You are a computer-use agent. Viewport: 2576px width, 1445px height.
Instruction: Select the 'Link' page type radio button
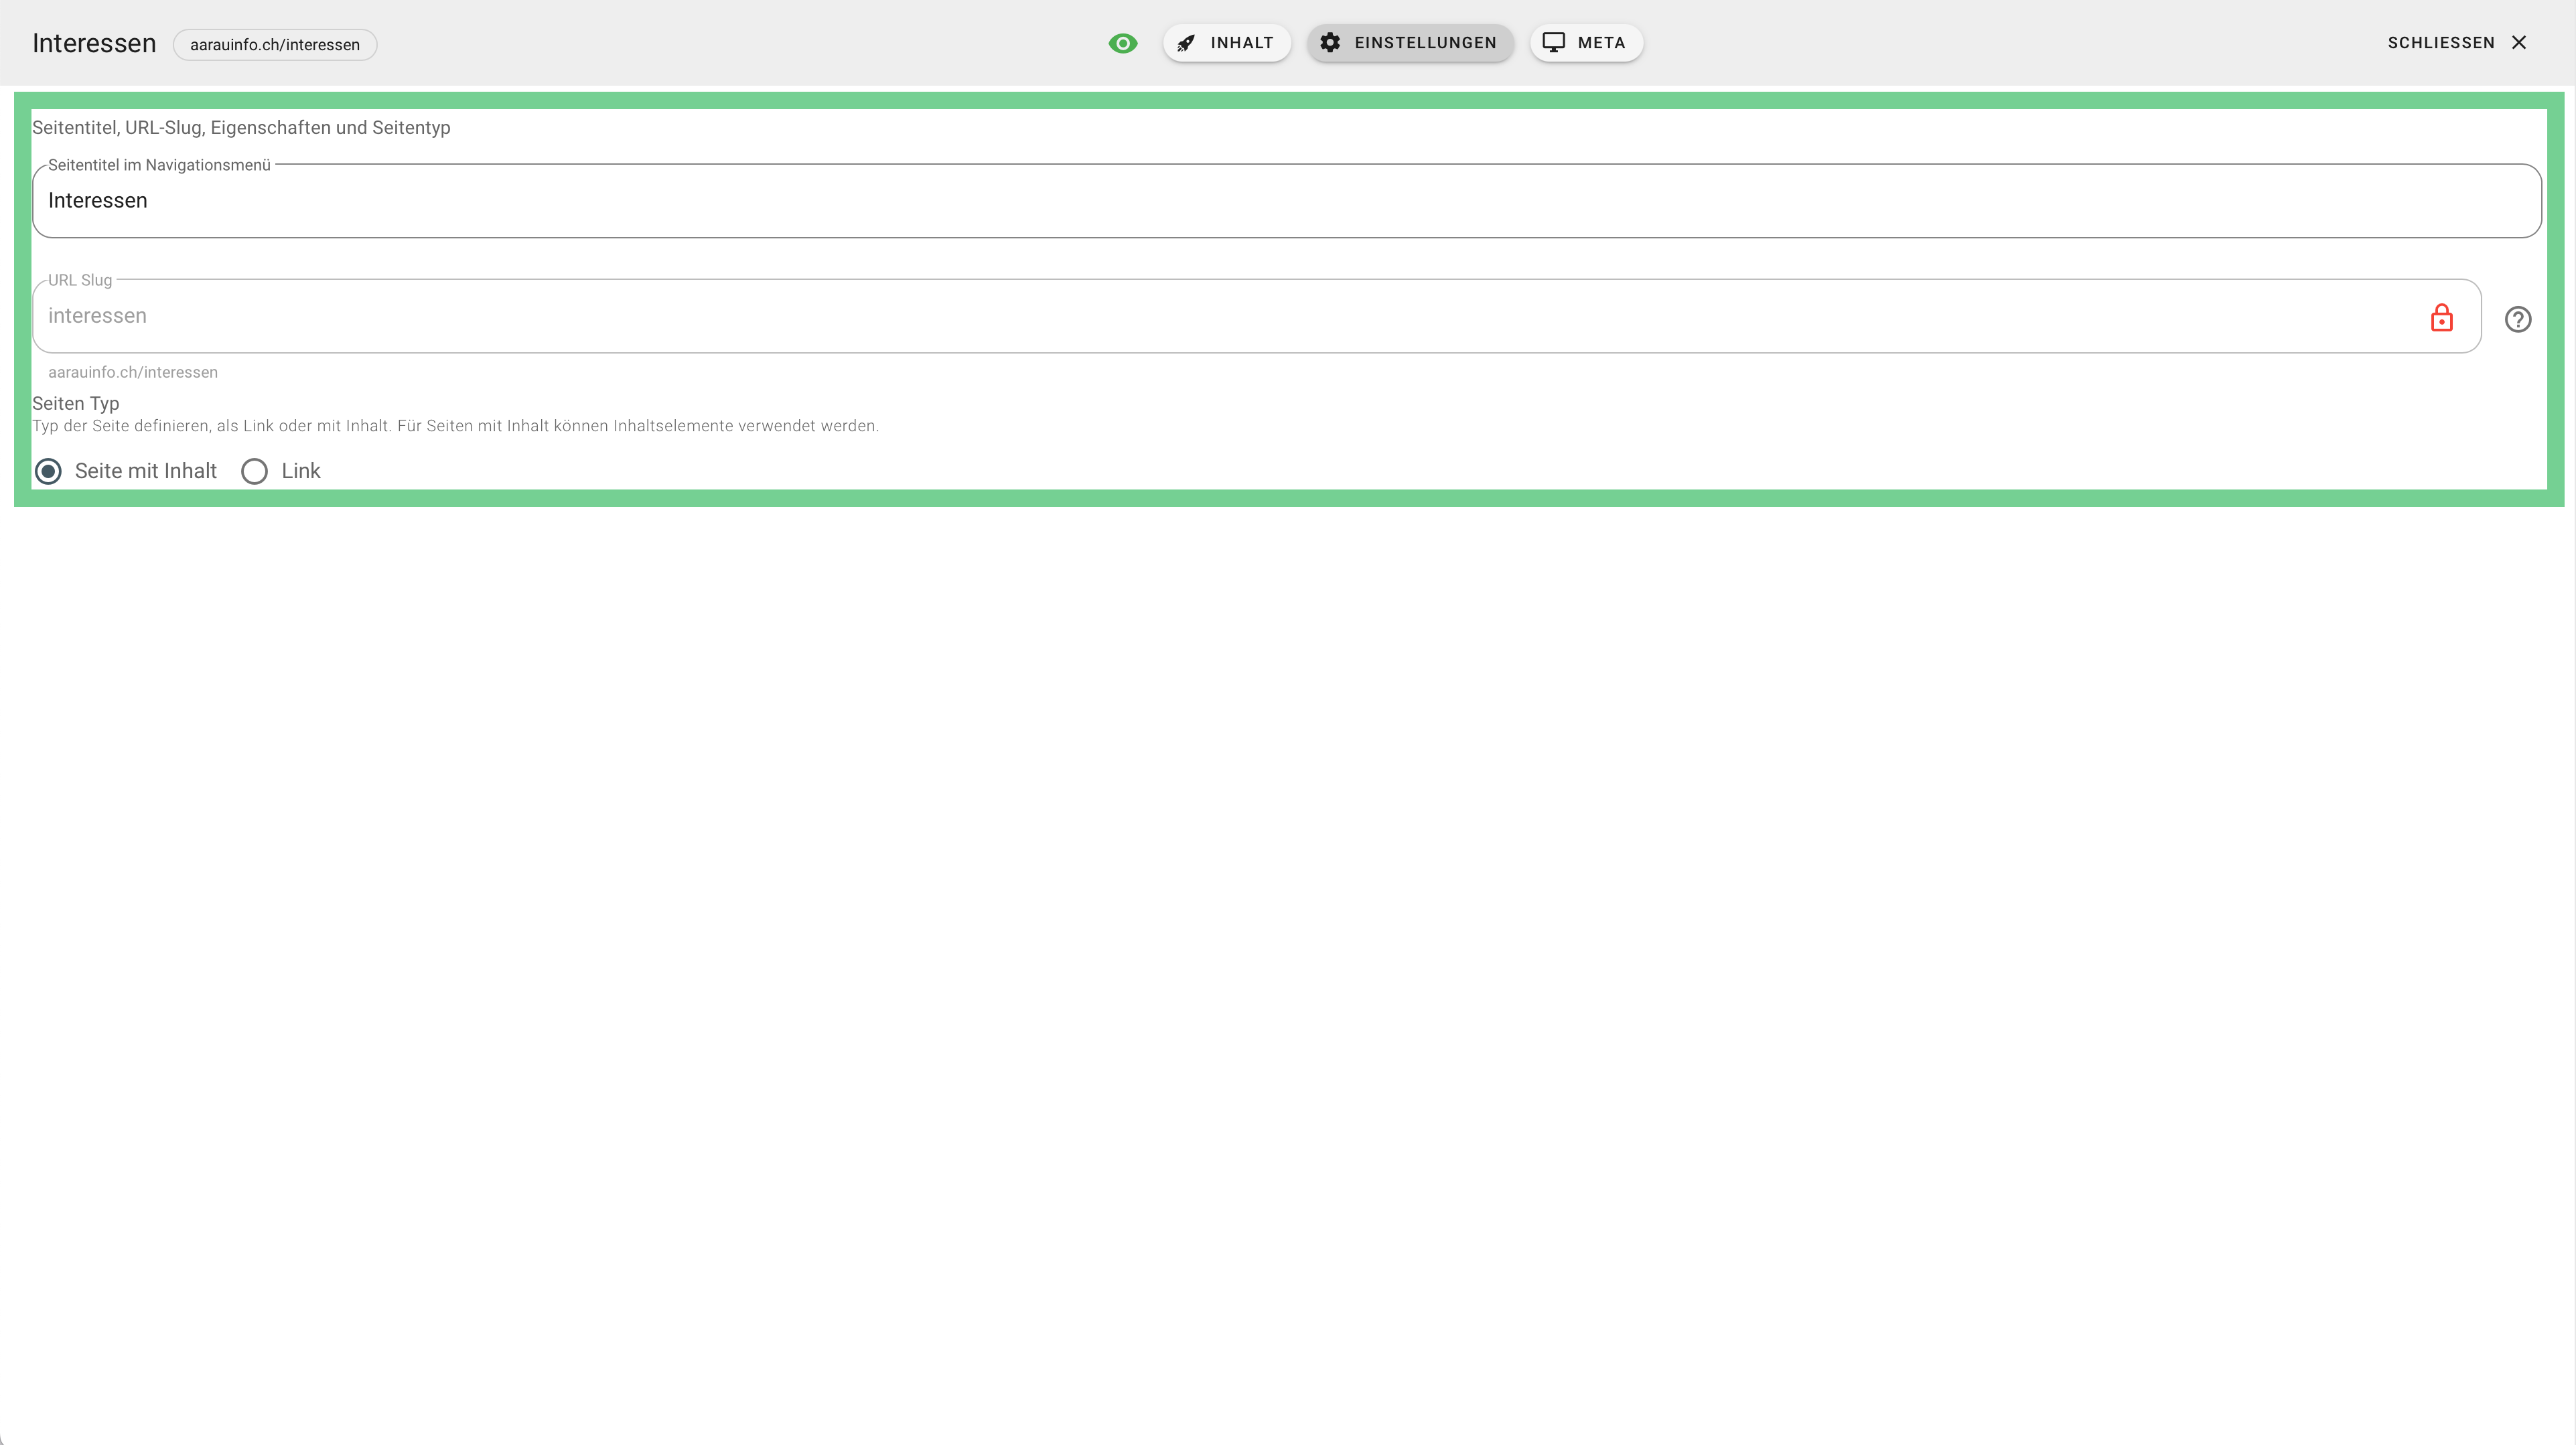coord(254,471)
